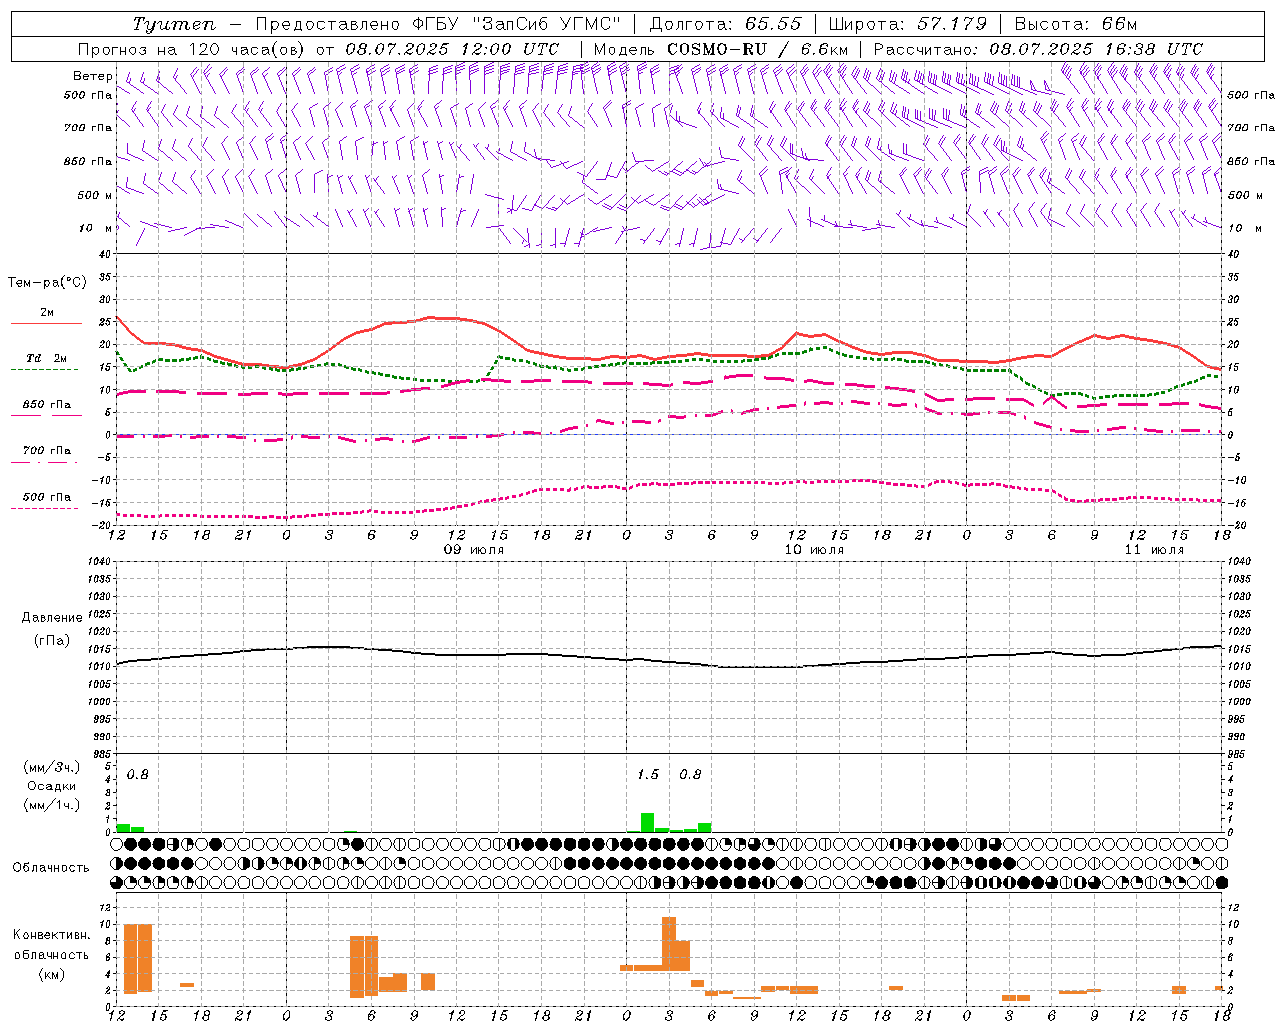Click the "Tyumen" station title
Image resolution: width=1280 pixels, height=1024 pixels.
pos(174,24)
